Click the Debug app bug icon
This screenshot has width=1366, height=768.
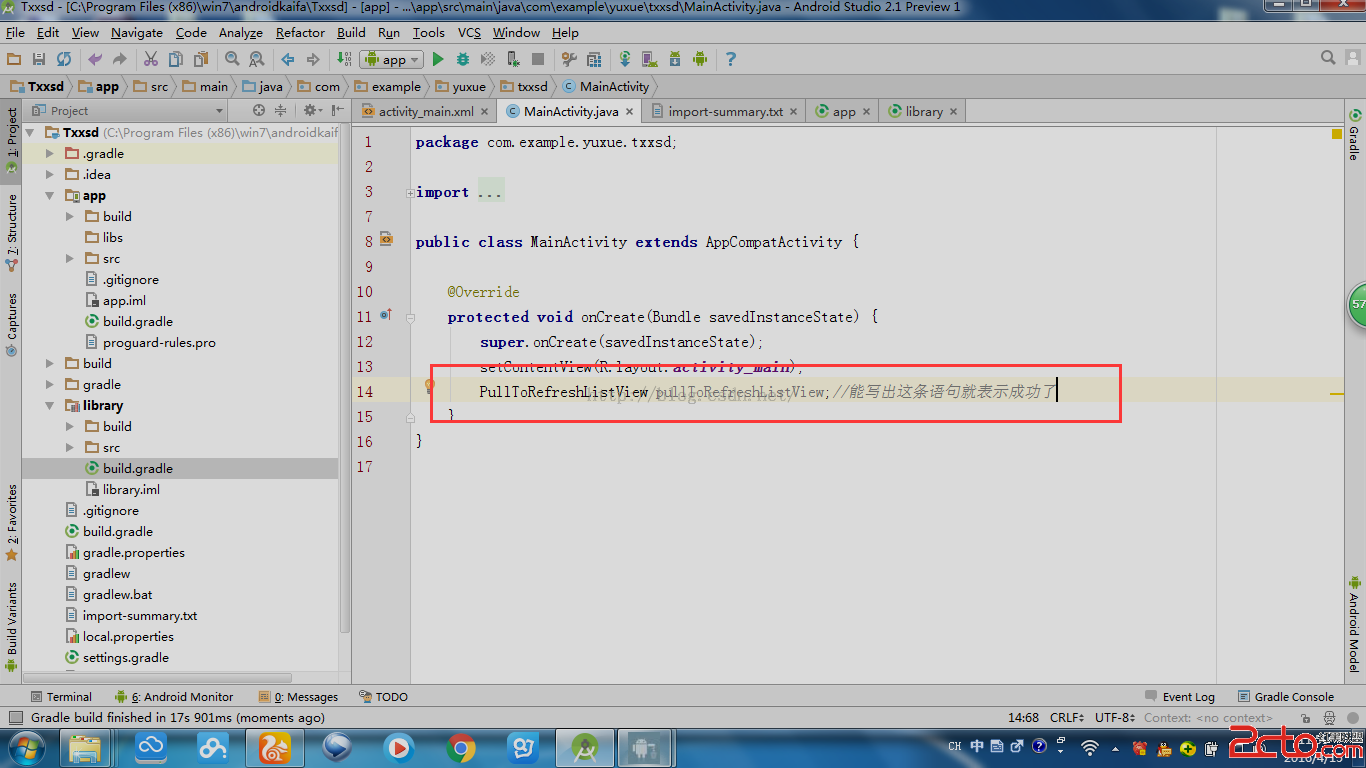(463, 60)
